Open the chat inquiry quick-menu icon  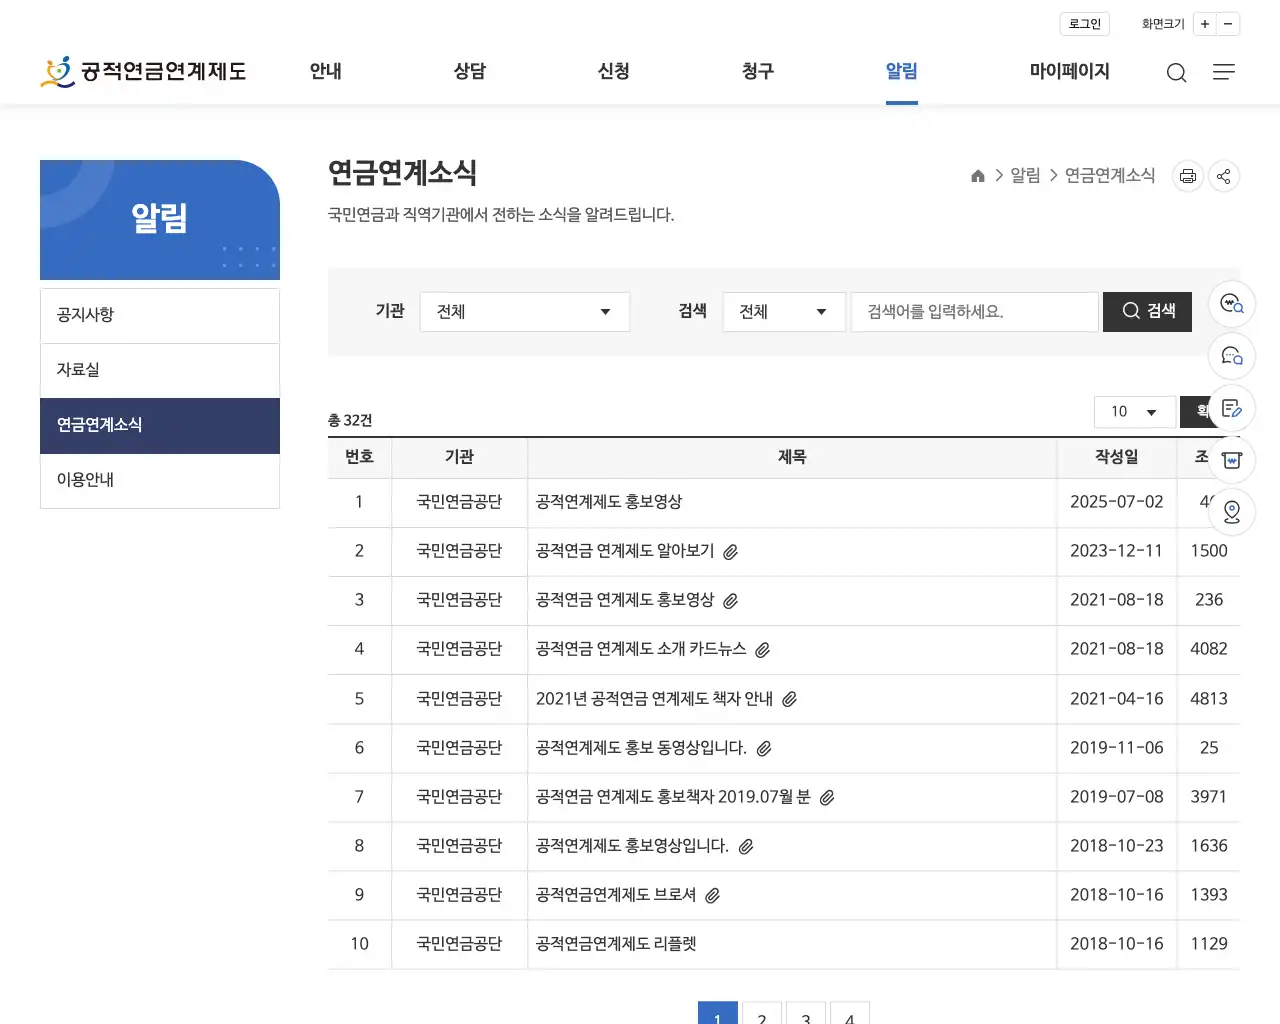(1232, 356)
